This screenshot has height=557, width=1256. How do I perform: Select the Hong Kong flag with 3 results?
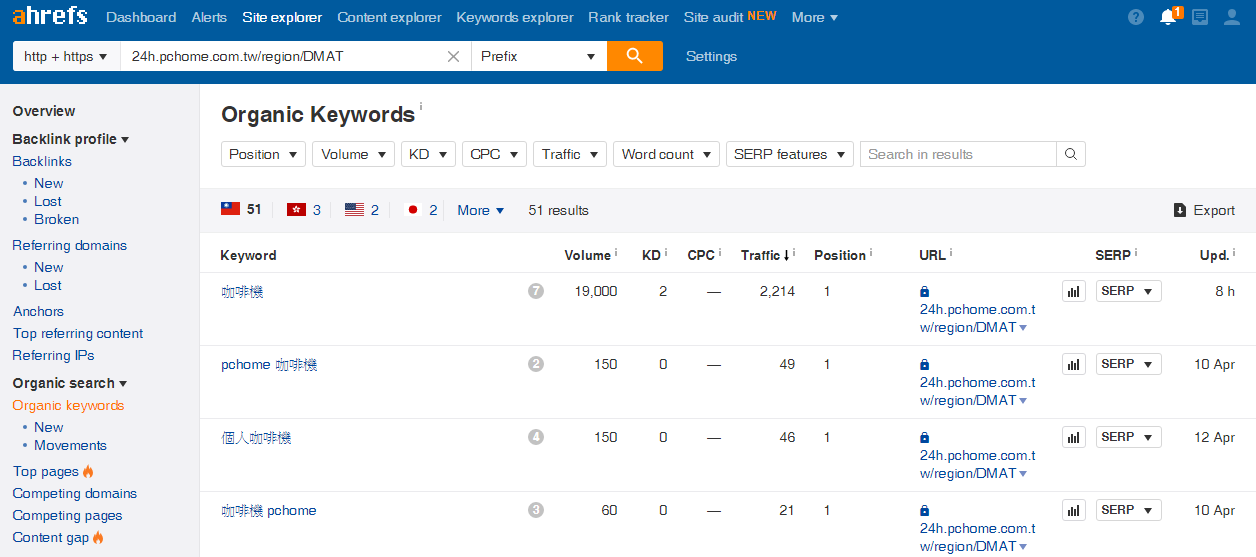[x=304, y=210]
